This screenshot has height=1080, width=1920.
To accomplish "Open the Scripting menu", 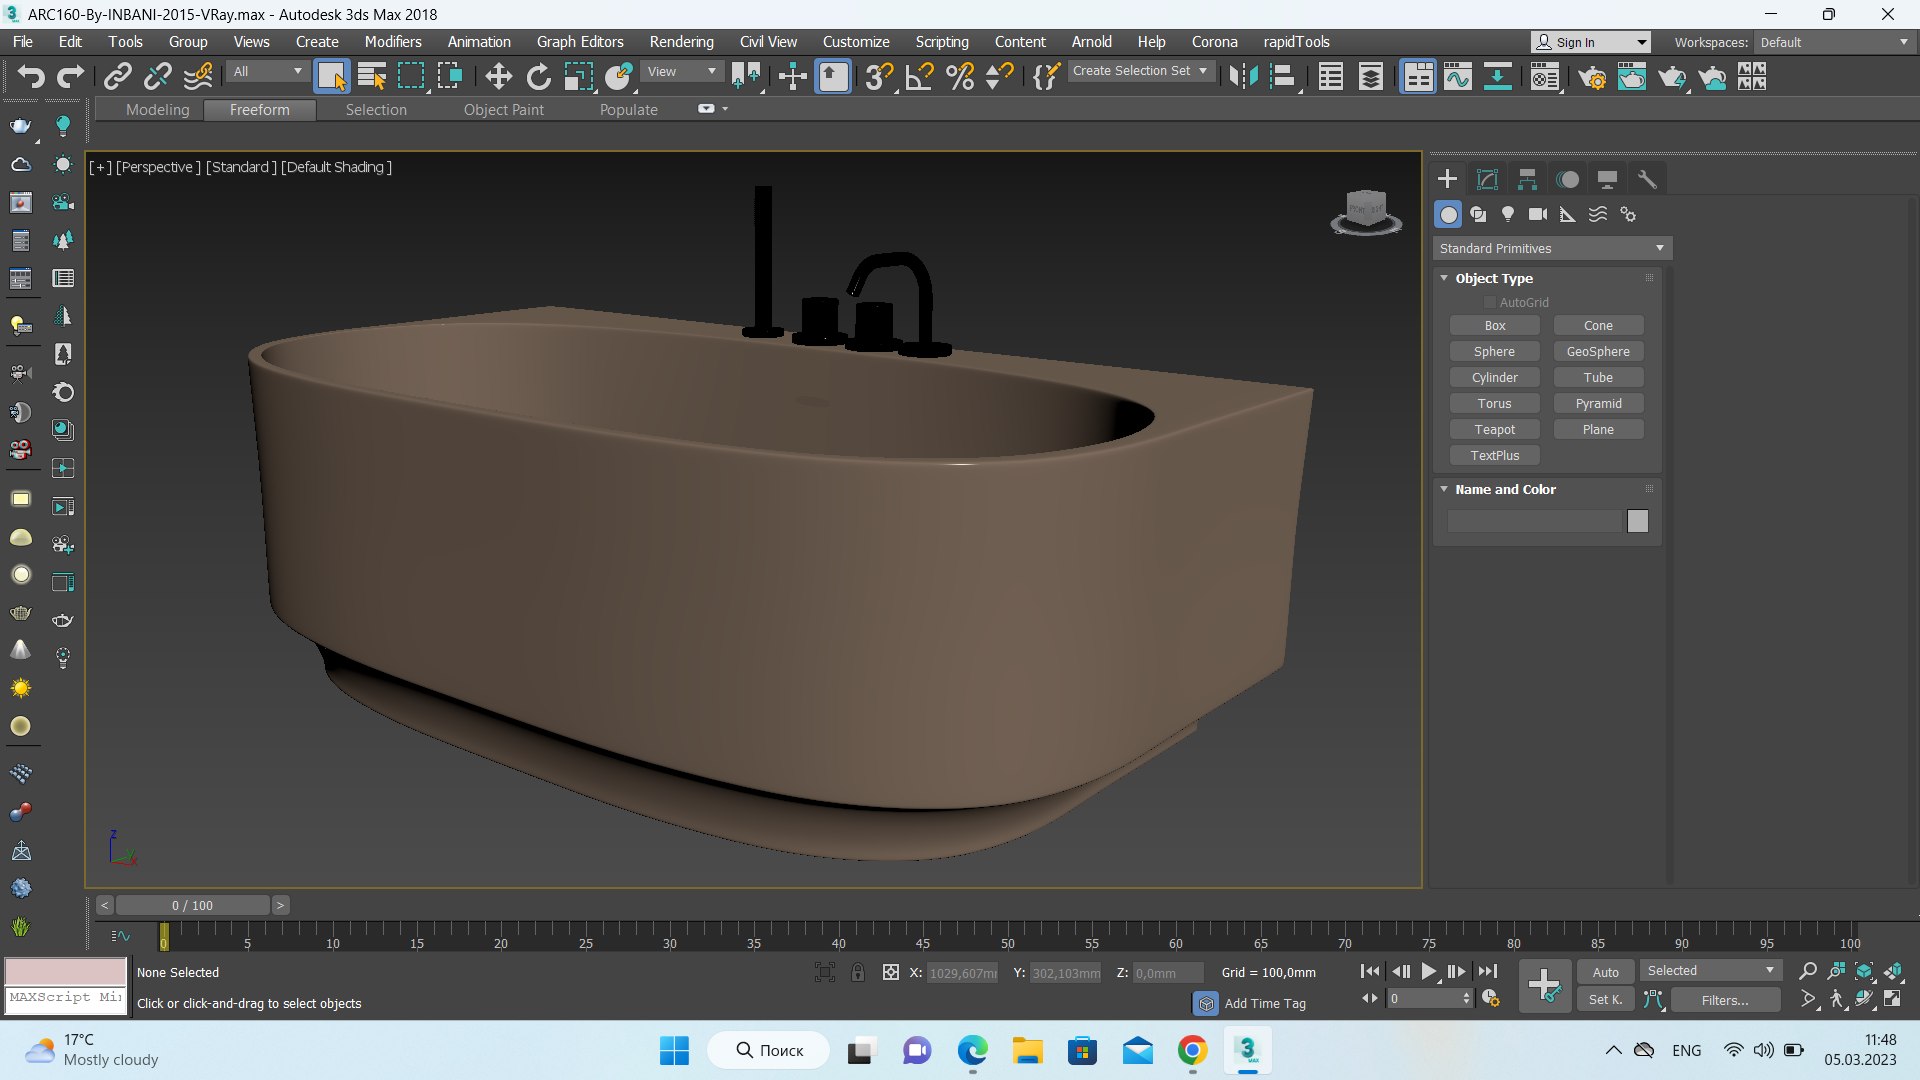I will tap(942, 42).
